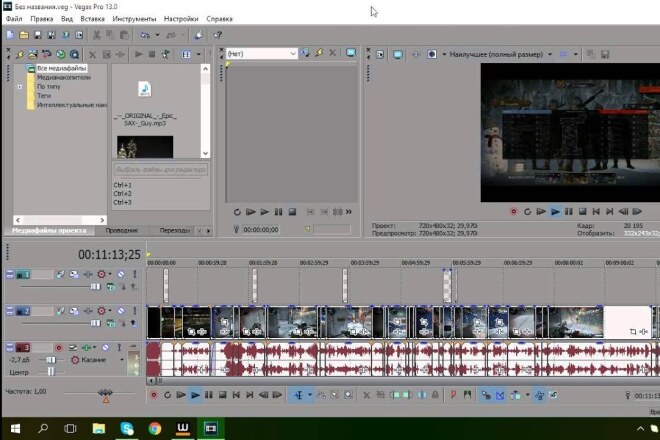Solo video track 1 with exclamation icon

click(135, 274)
